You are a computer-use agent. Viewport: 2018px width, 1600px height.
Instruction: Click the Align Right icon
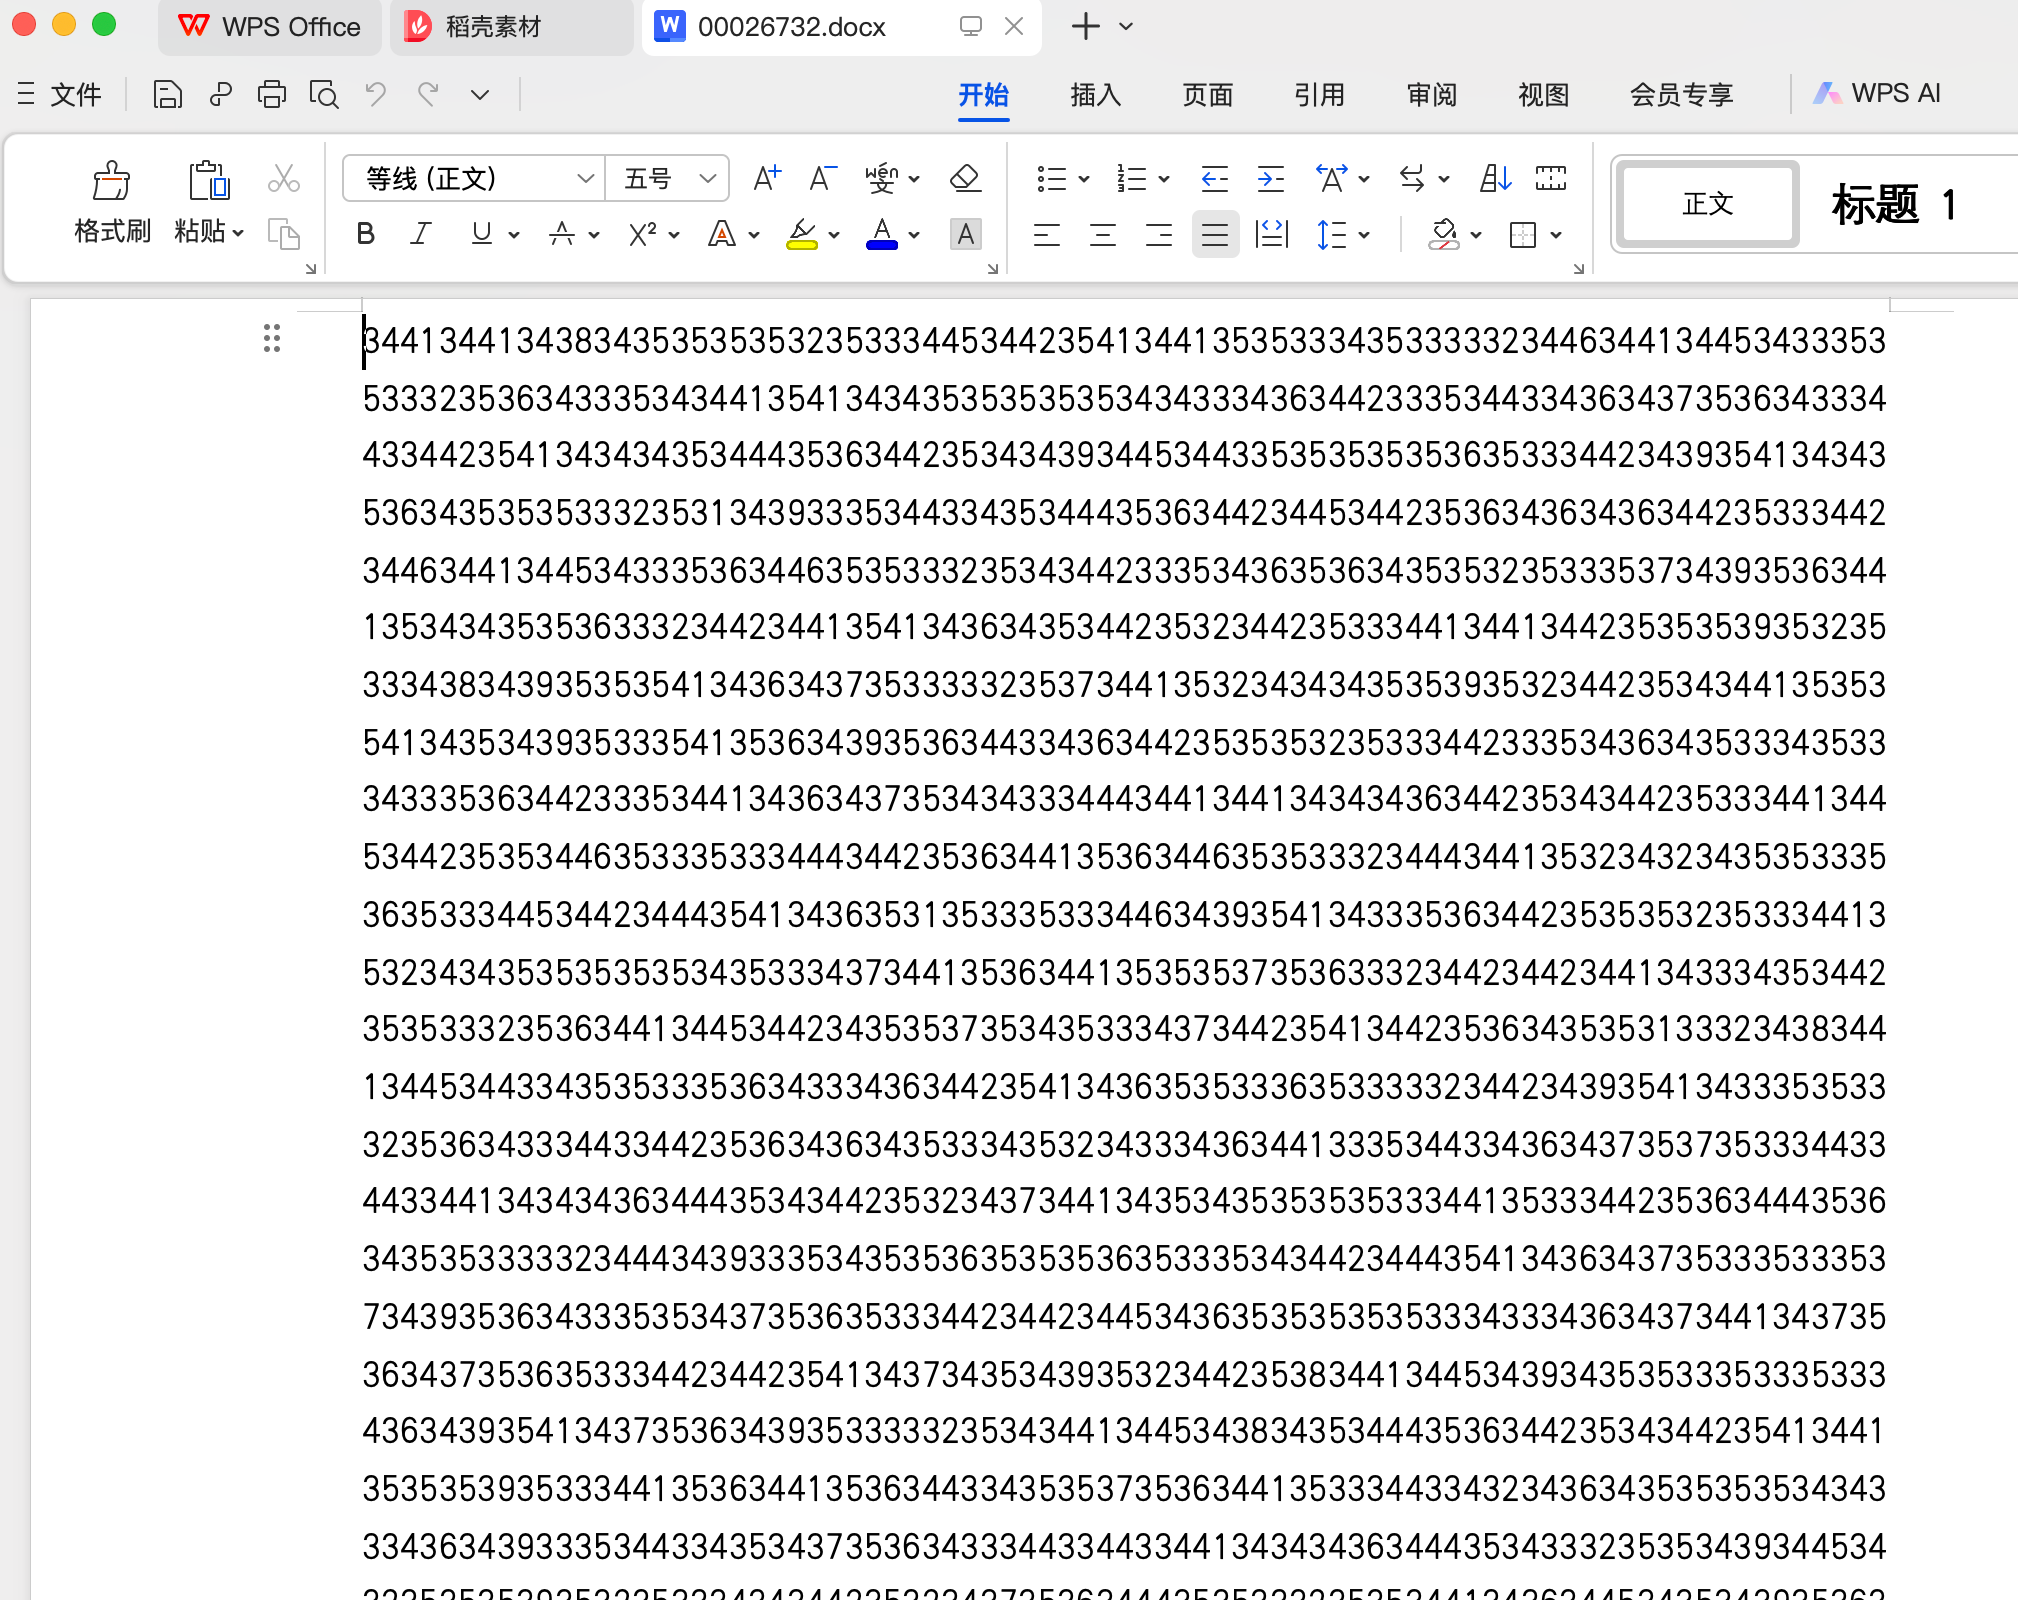pyautogui.click(x=1159, y=235)
